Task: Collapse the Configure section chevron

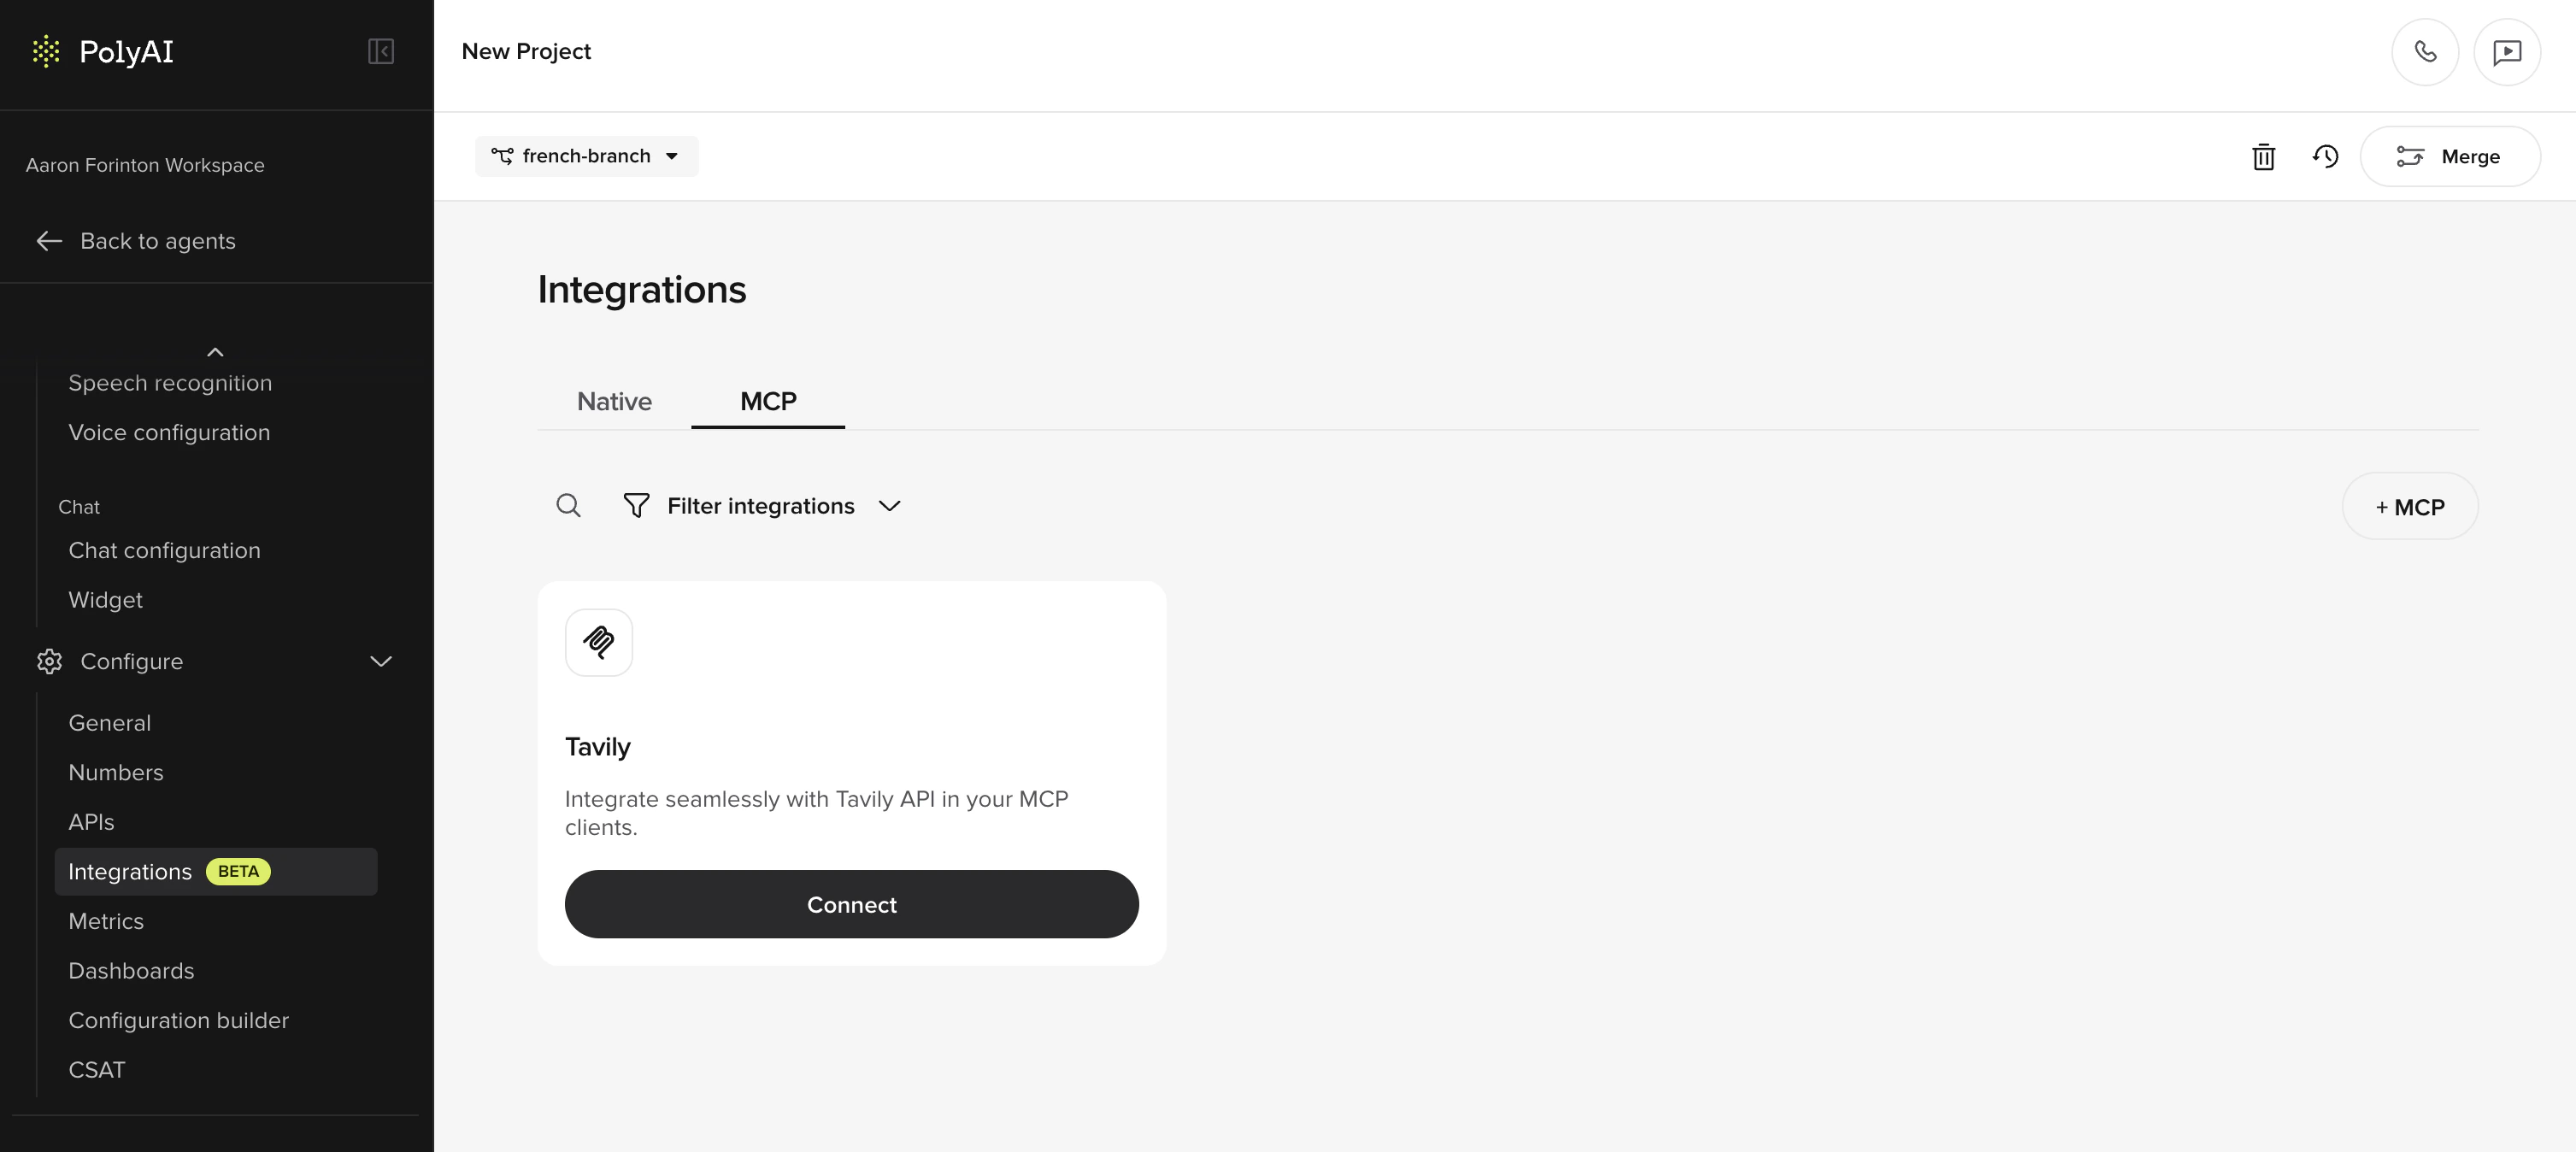Action: pos(380,661)
